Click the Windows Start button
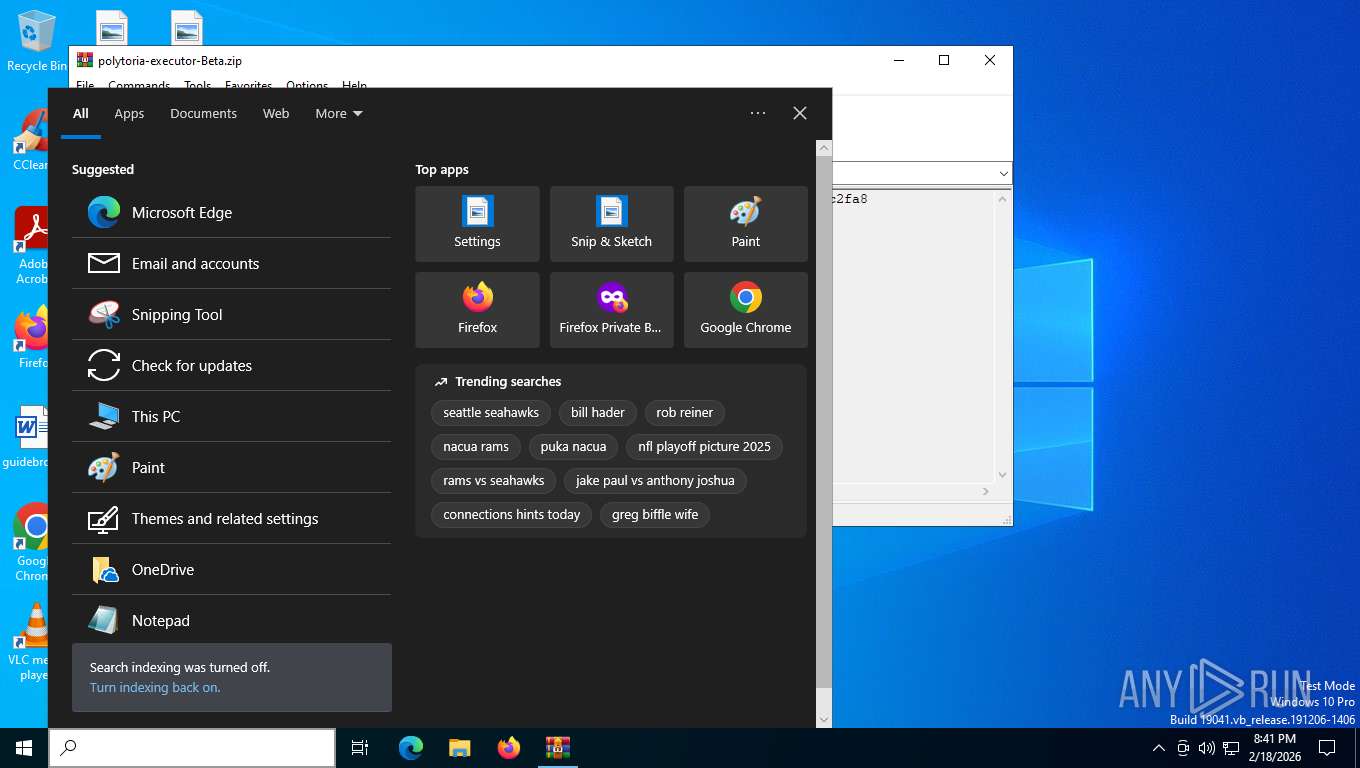 [x=24, y=748]
